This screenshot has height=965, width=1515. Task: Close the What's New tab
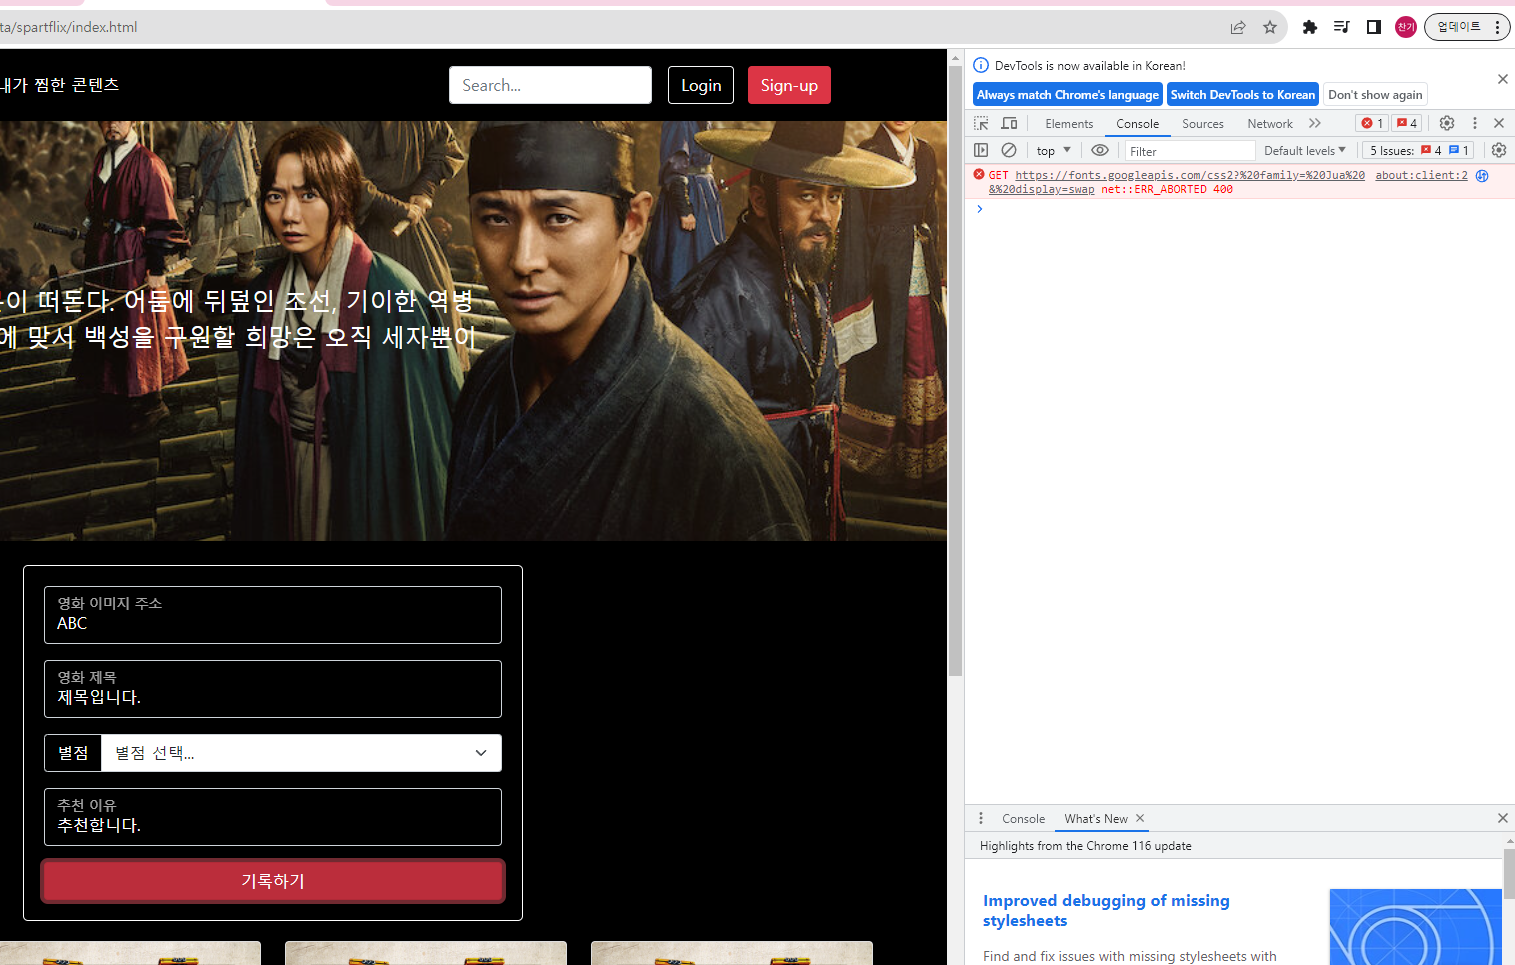tap(1140, 818)
